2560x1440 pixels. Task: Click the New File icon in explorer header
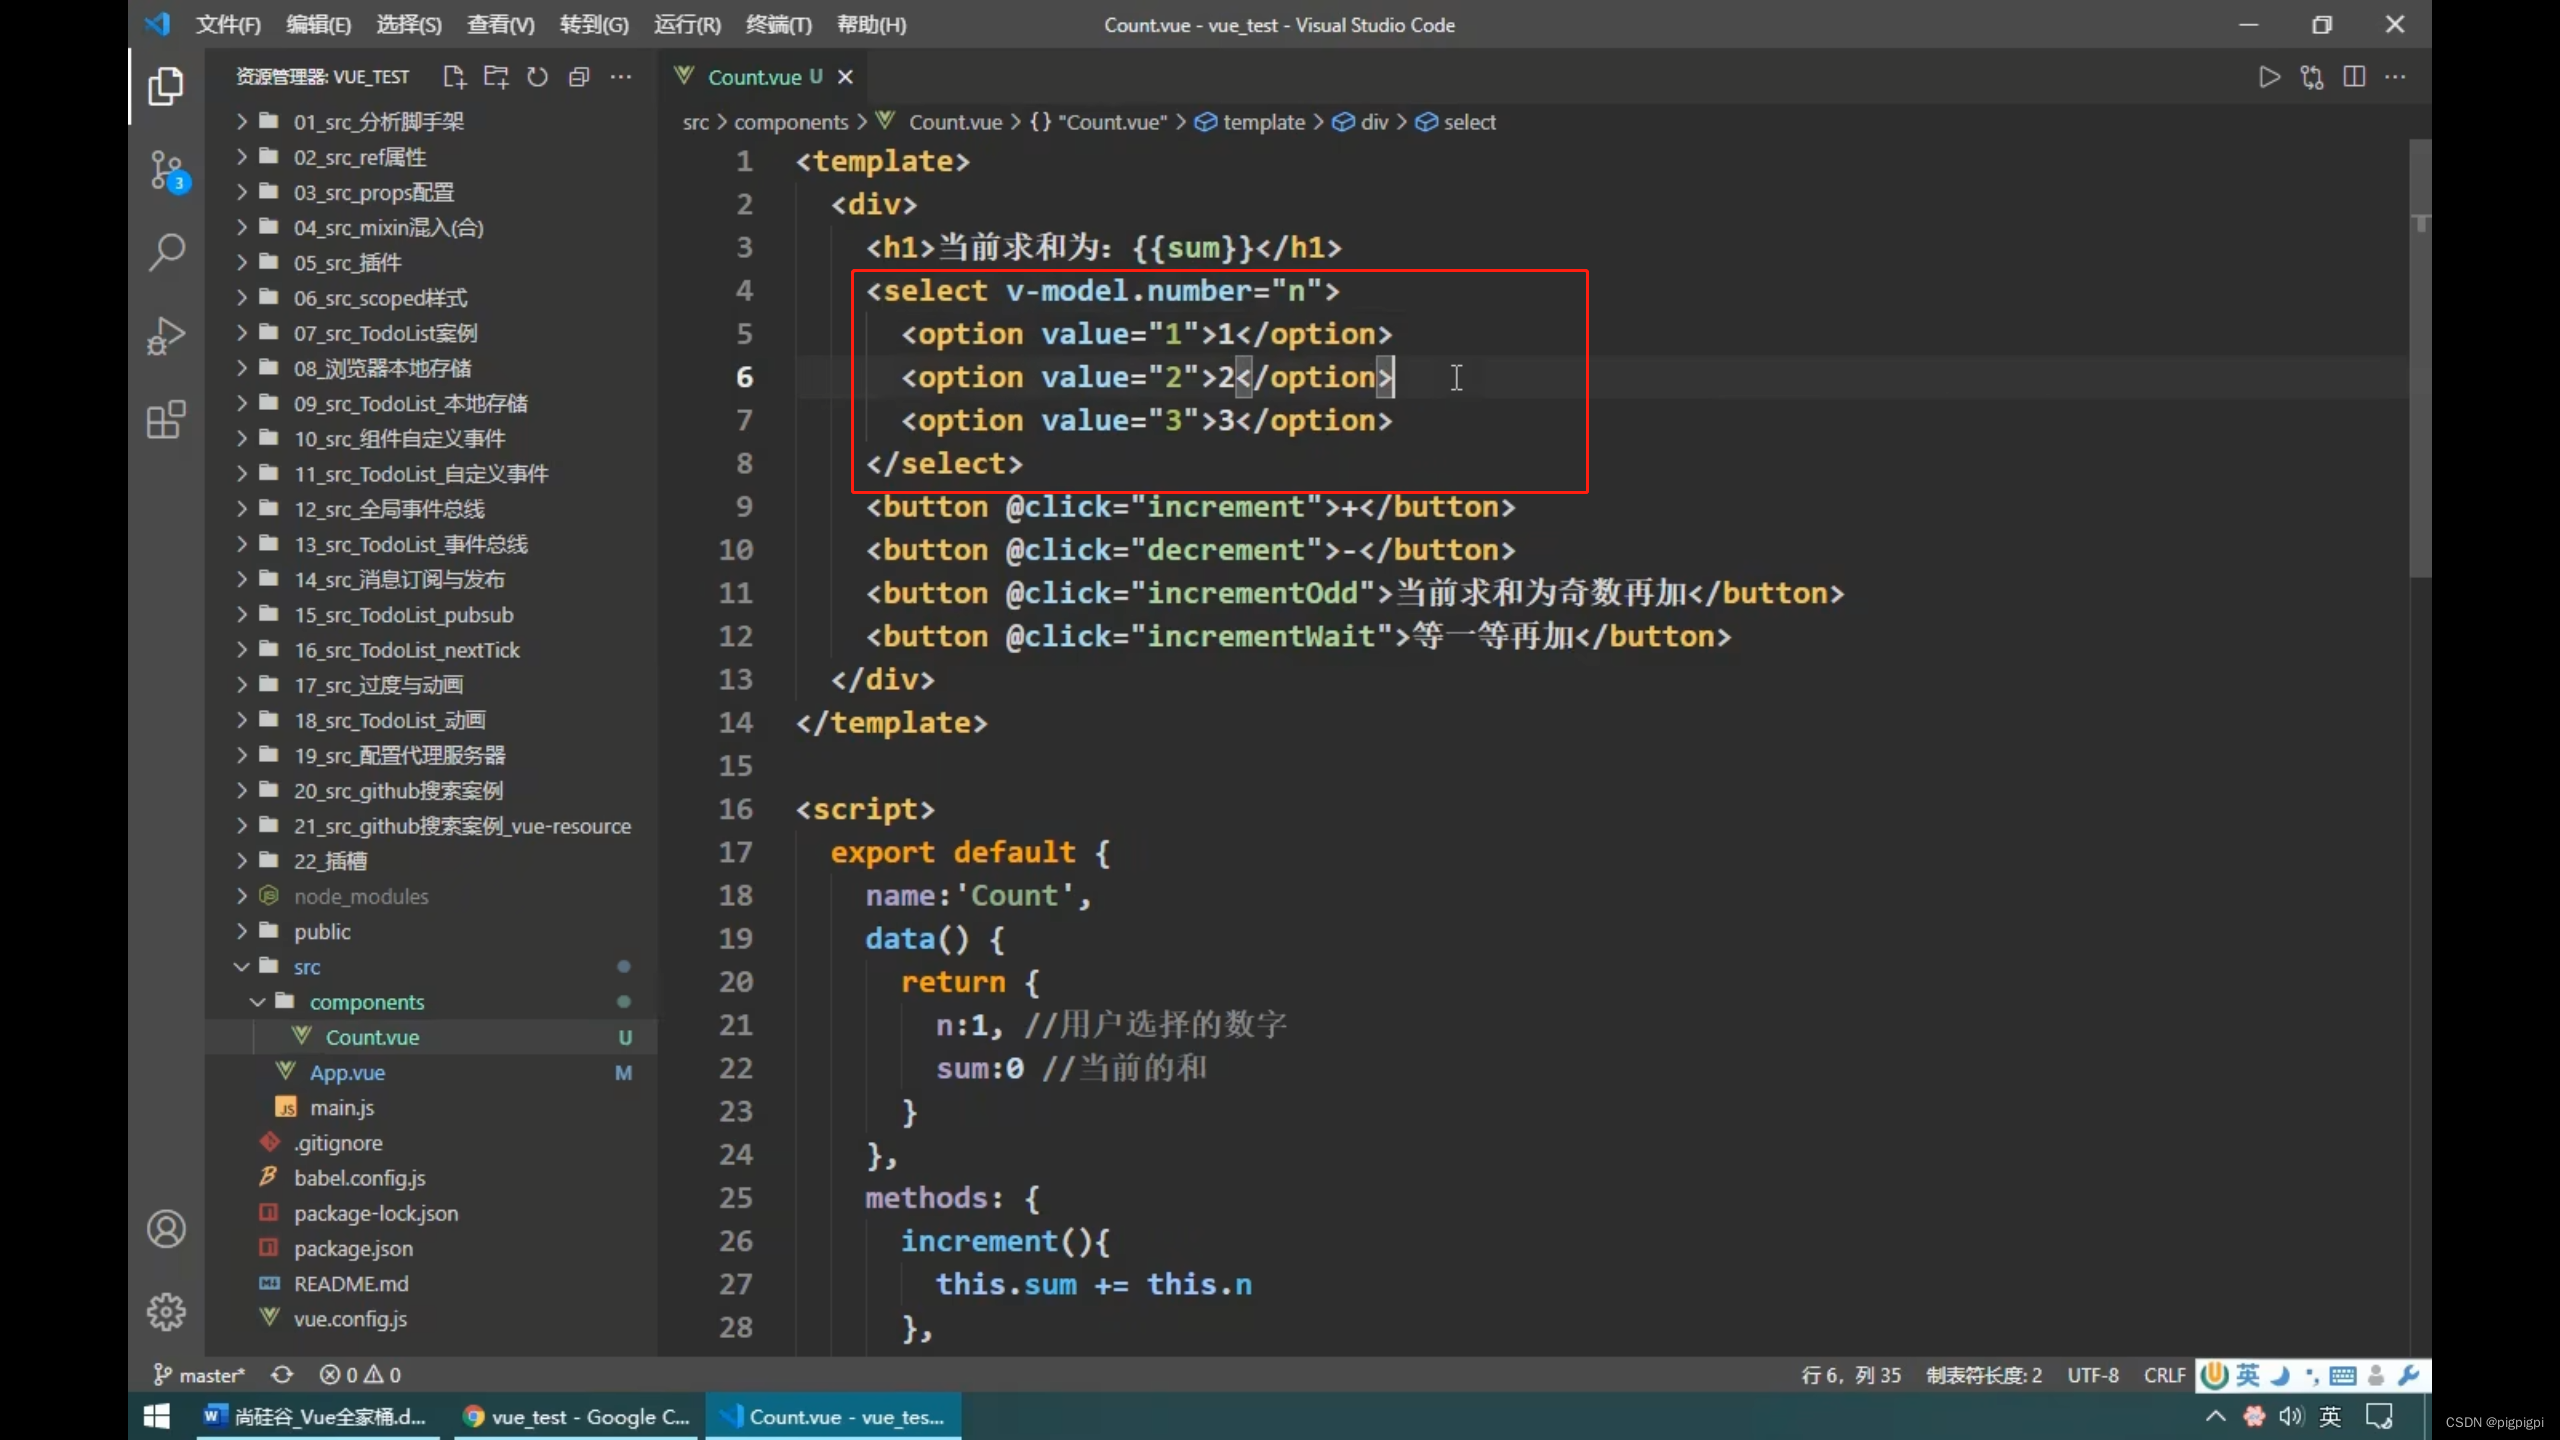[x=454, y=77]
